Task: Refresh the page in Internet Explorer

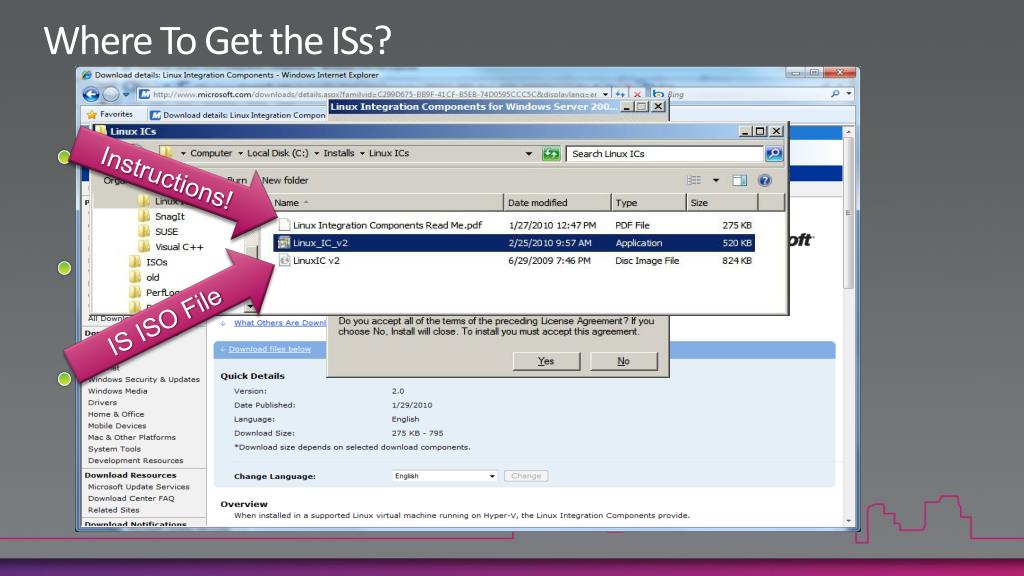Action: point(620,94)
